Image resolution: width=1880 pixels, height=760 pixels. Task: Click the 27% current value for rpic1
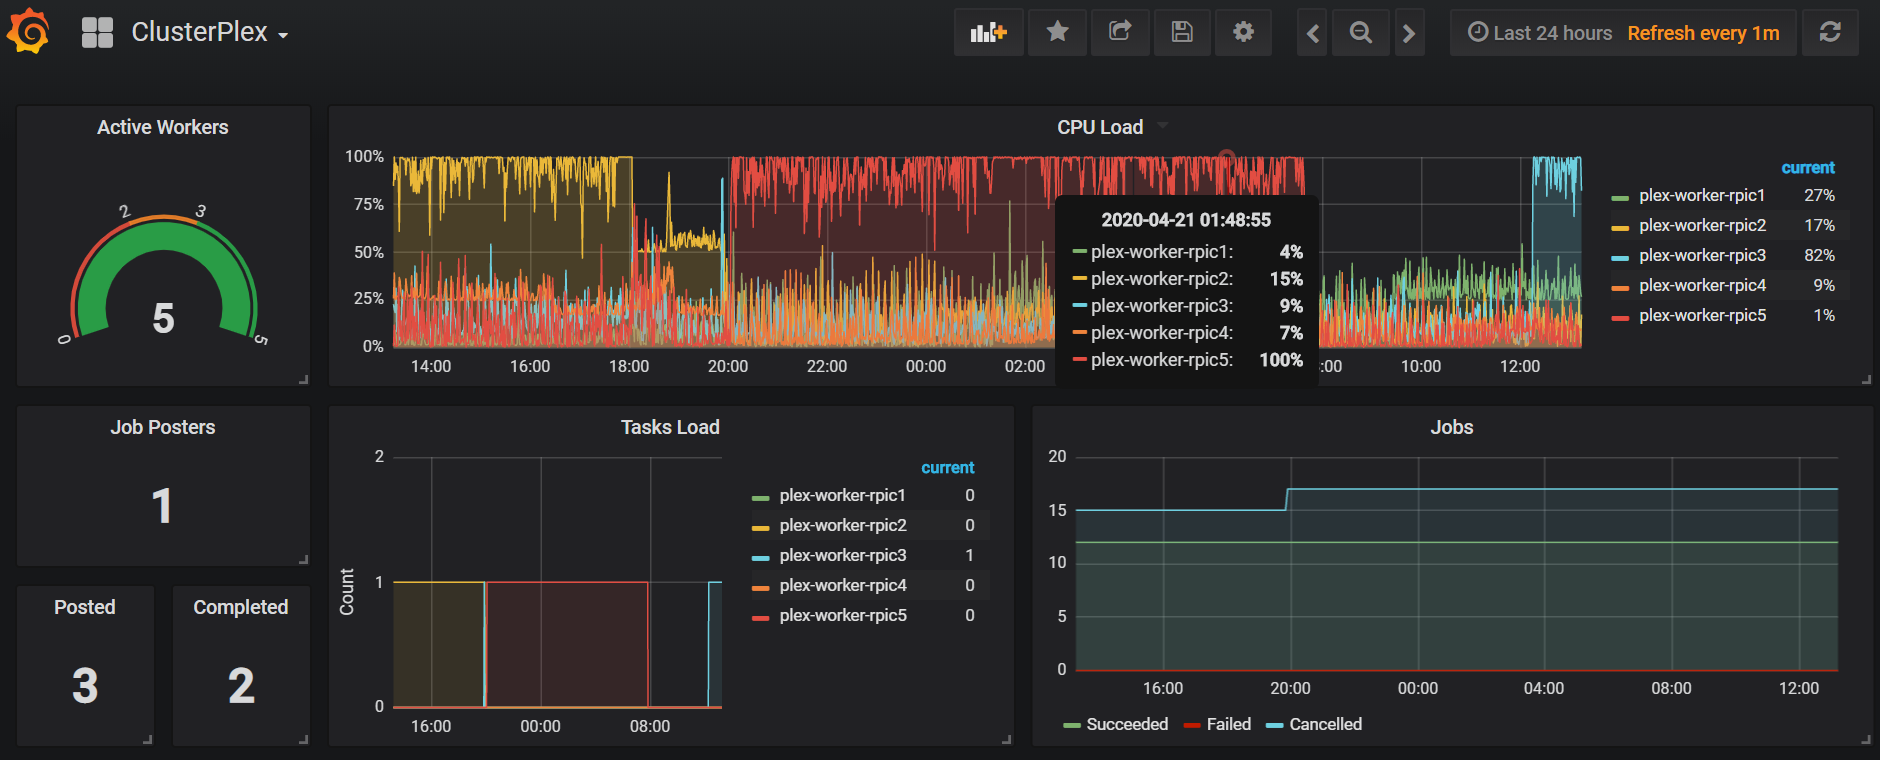click(1819, 195)
